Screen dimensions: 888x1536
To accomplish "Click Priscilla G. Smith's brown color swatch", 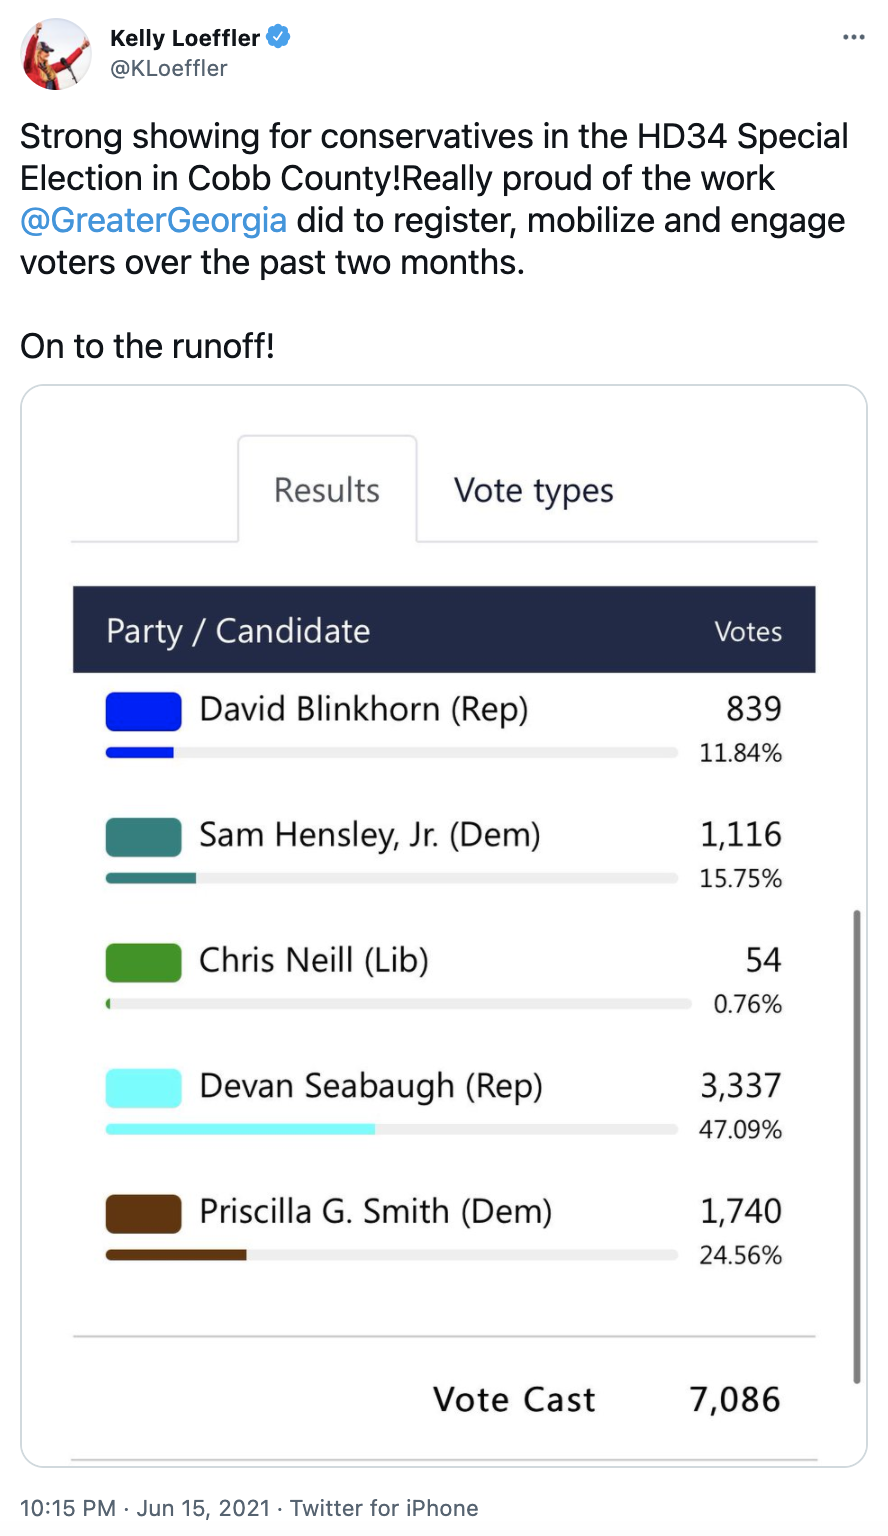I will pyautogui.click(x=144, y=1213).
